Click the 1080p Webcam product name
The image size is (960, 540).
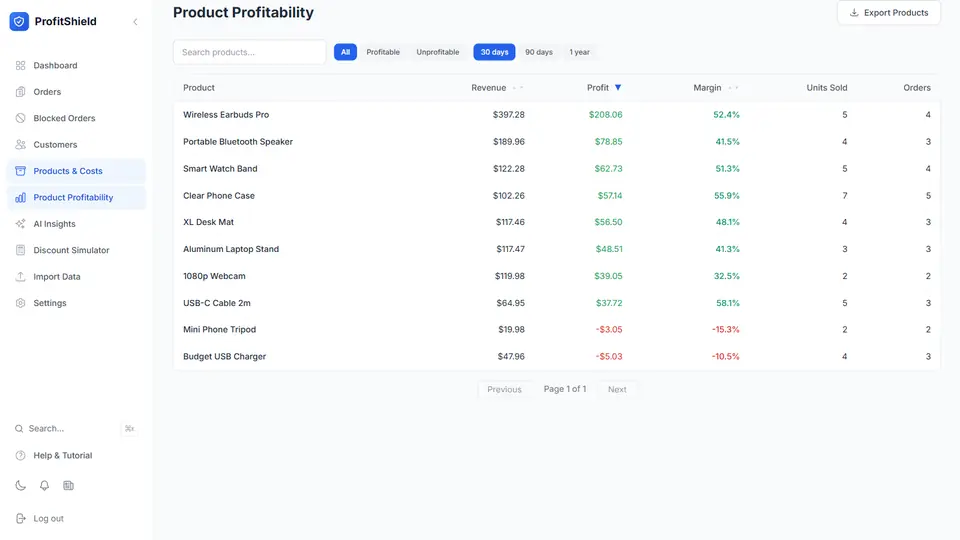214,276
